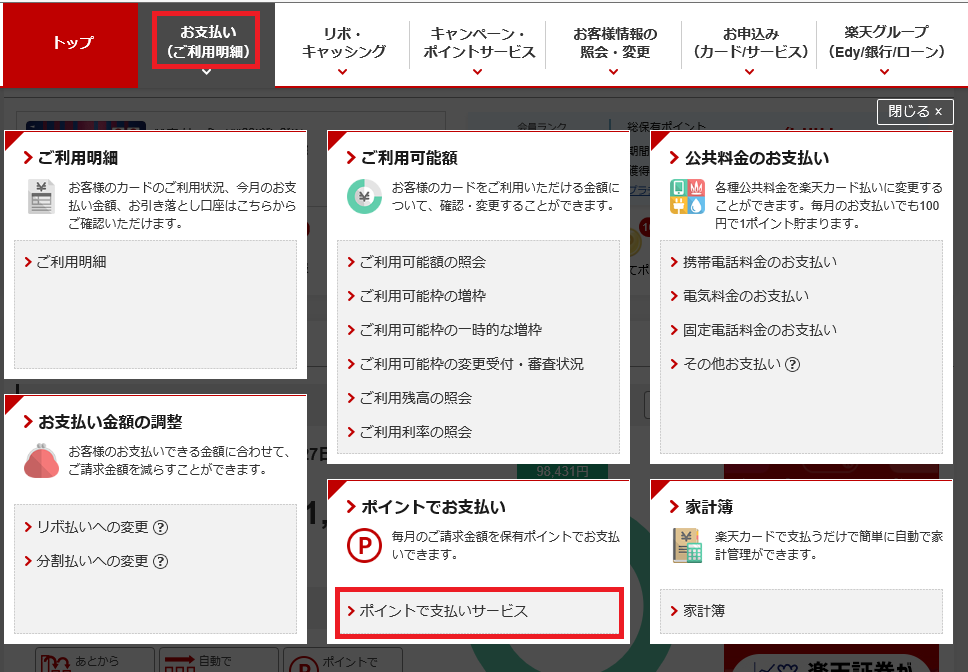Screen dimensions: 968x672
Task: Open the お客様情報の照会・変更 menu
Action: click(609, 40)
